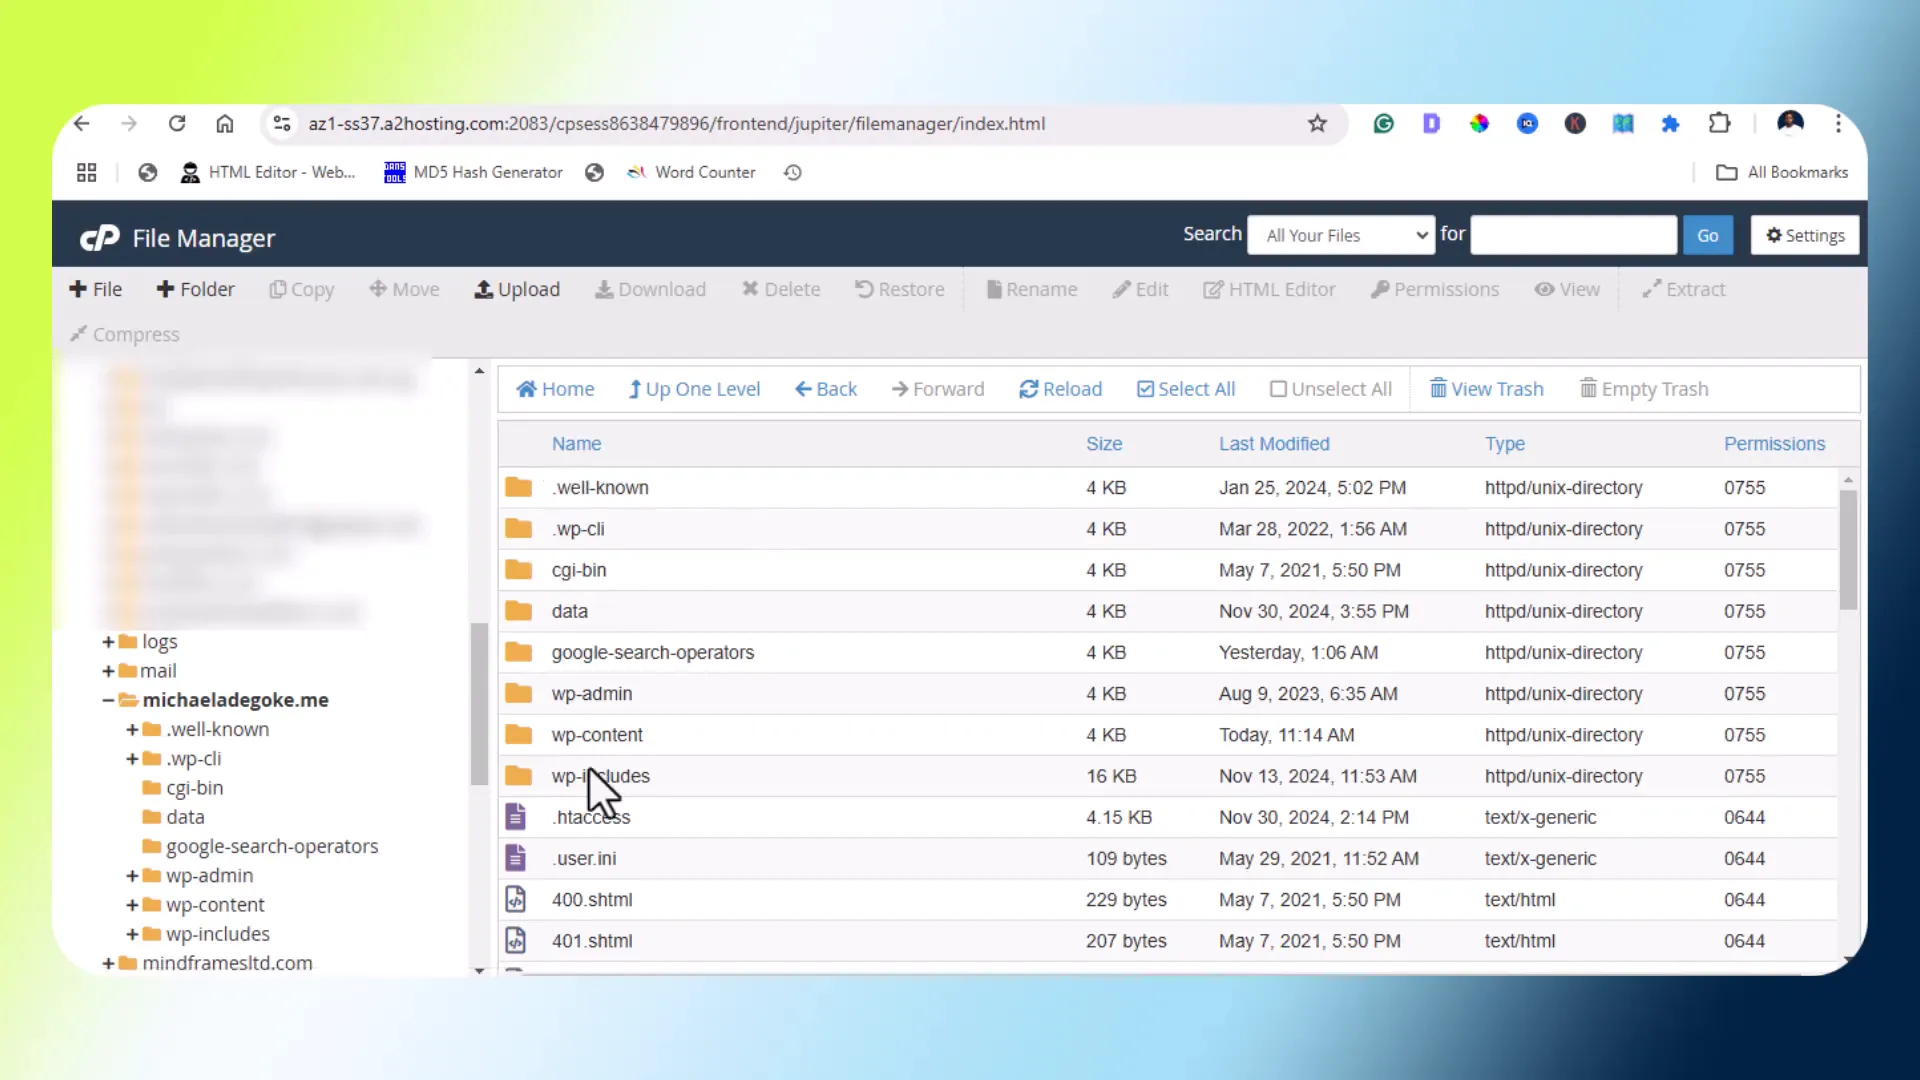Click Permissions in the toolbar
The width and height of the screenshot is (1920, 1080).
coord(1435,289)
